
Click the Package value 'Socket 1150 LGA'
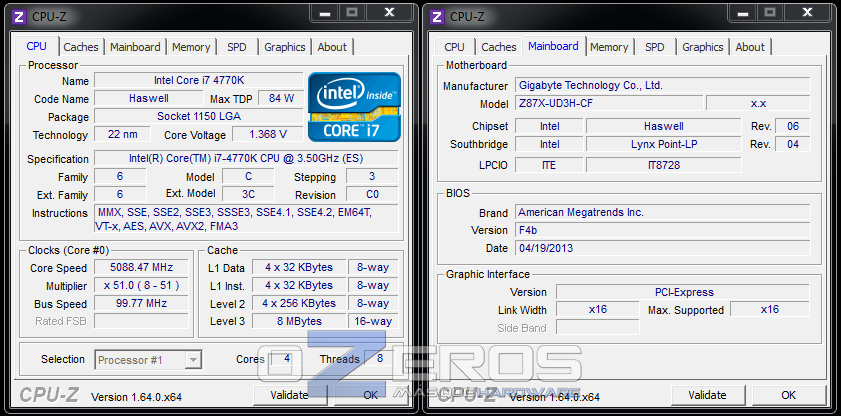pos(198,116)
